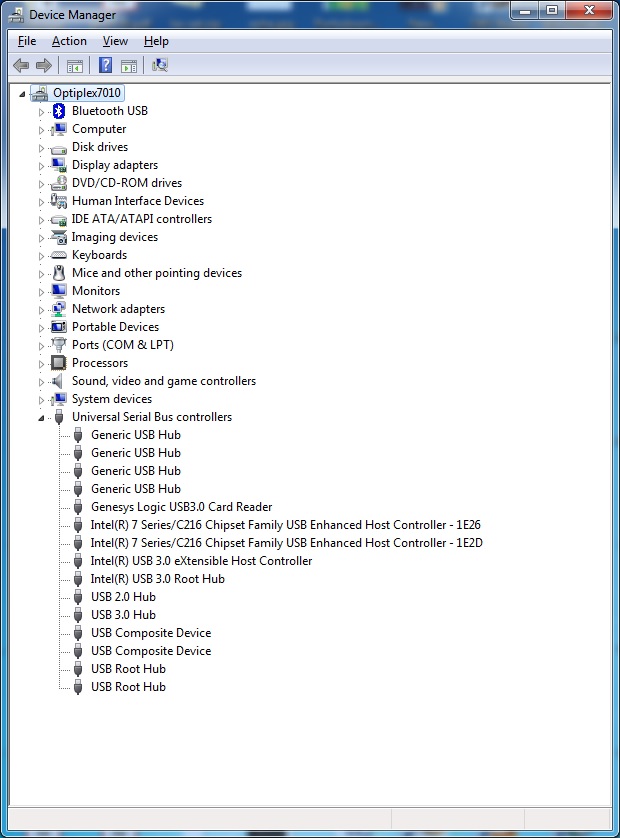620x838 pixels.
Task: Select Host Controller - 1E26 entry
Action: pyautogui.click(x=285, y=525)
